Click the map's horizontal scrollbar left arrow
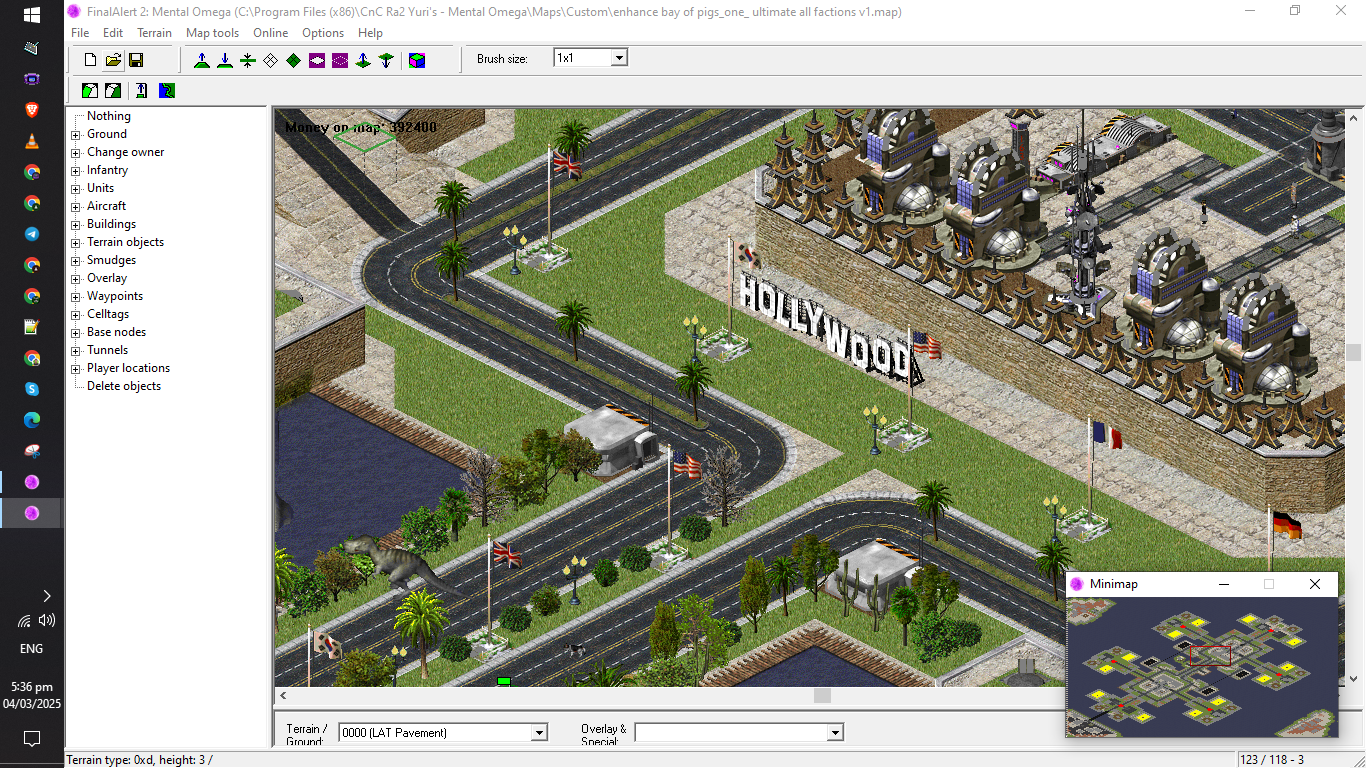Screen dimensions: 1366x768 click(283, 696)
